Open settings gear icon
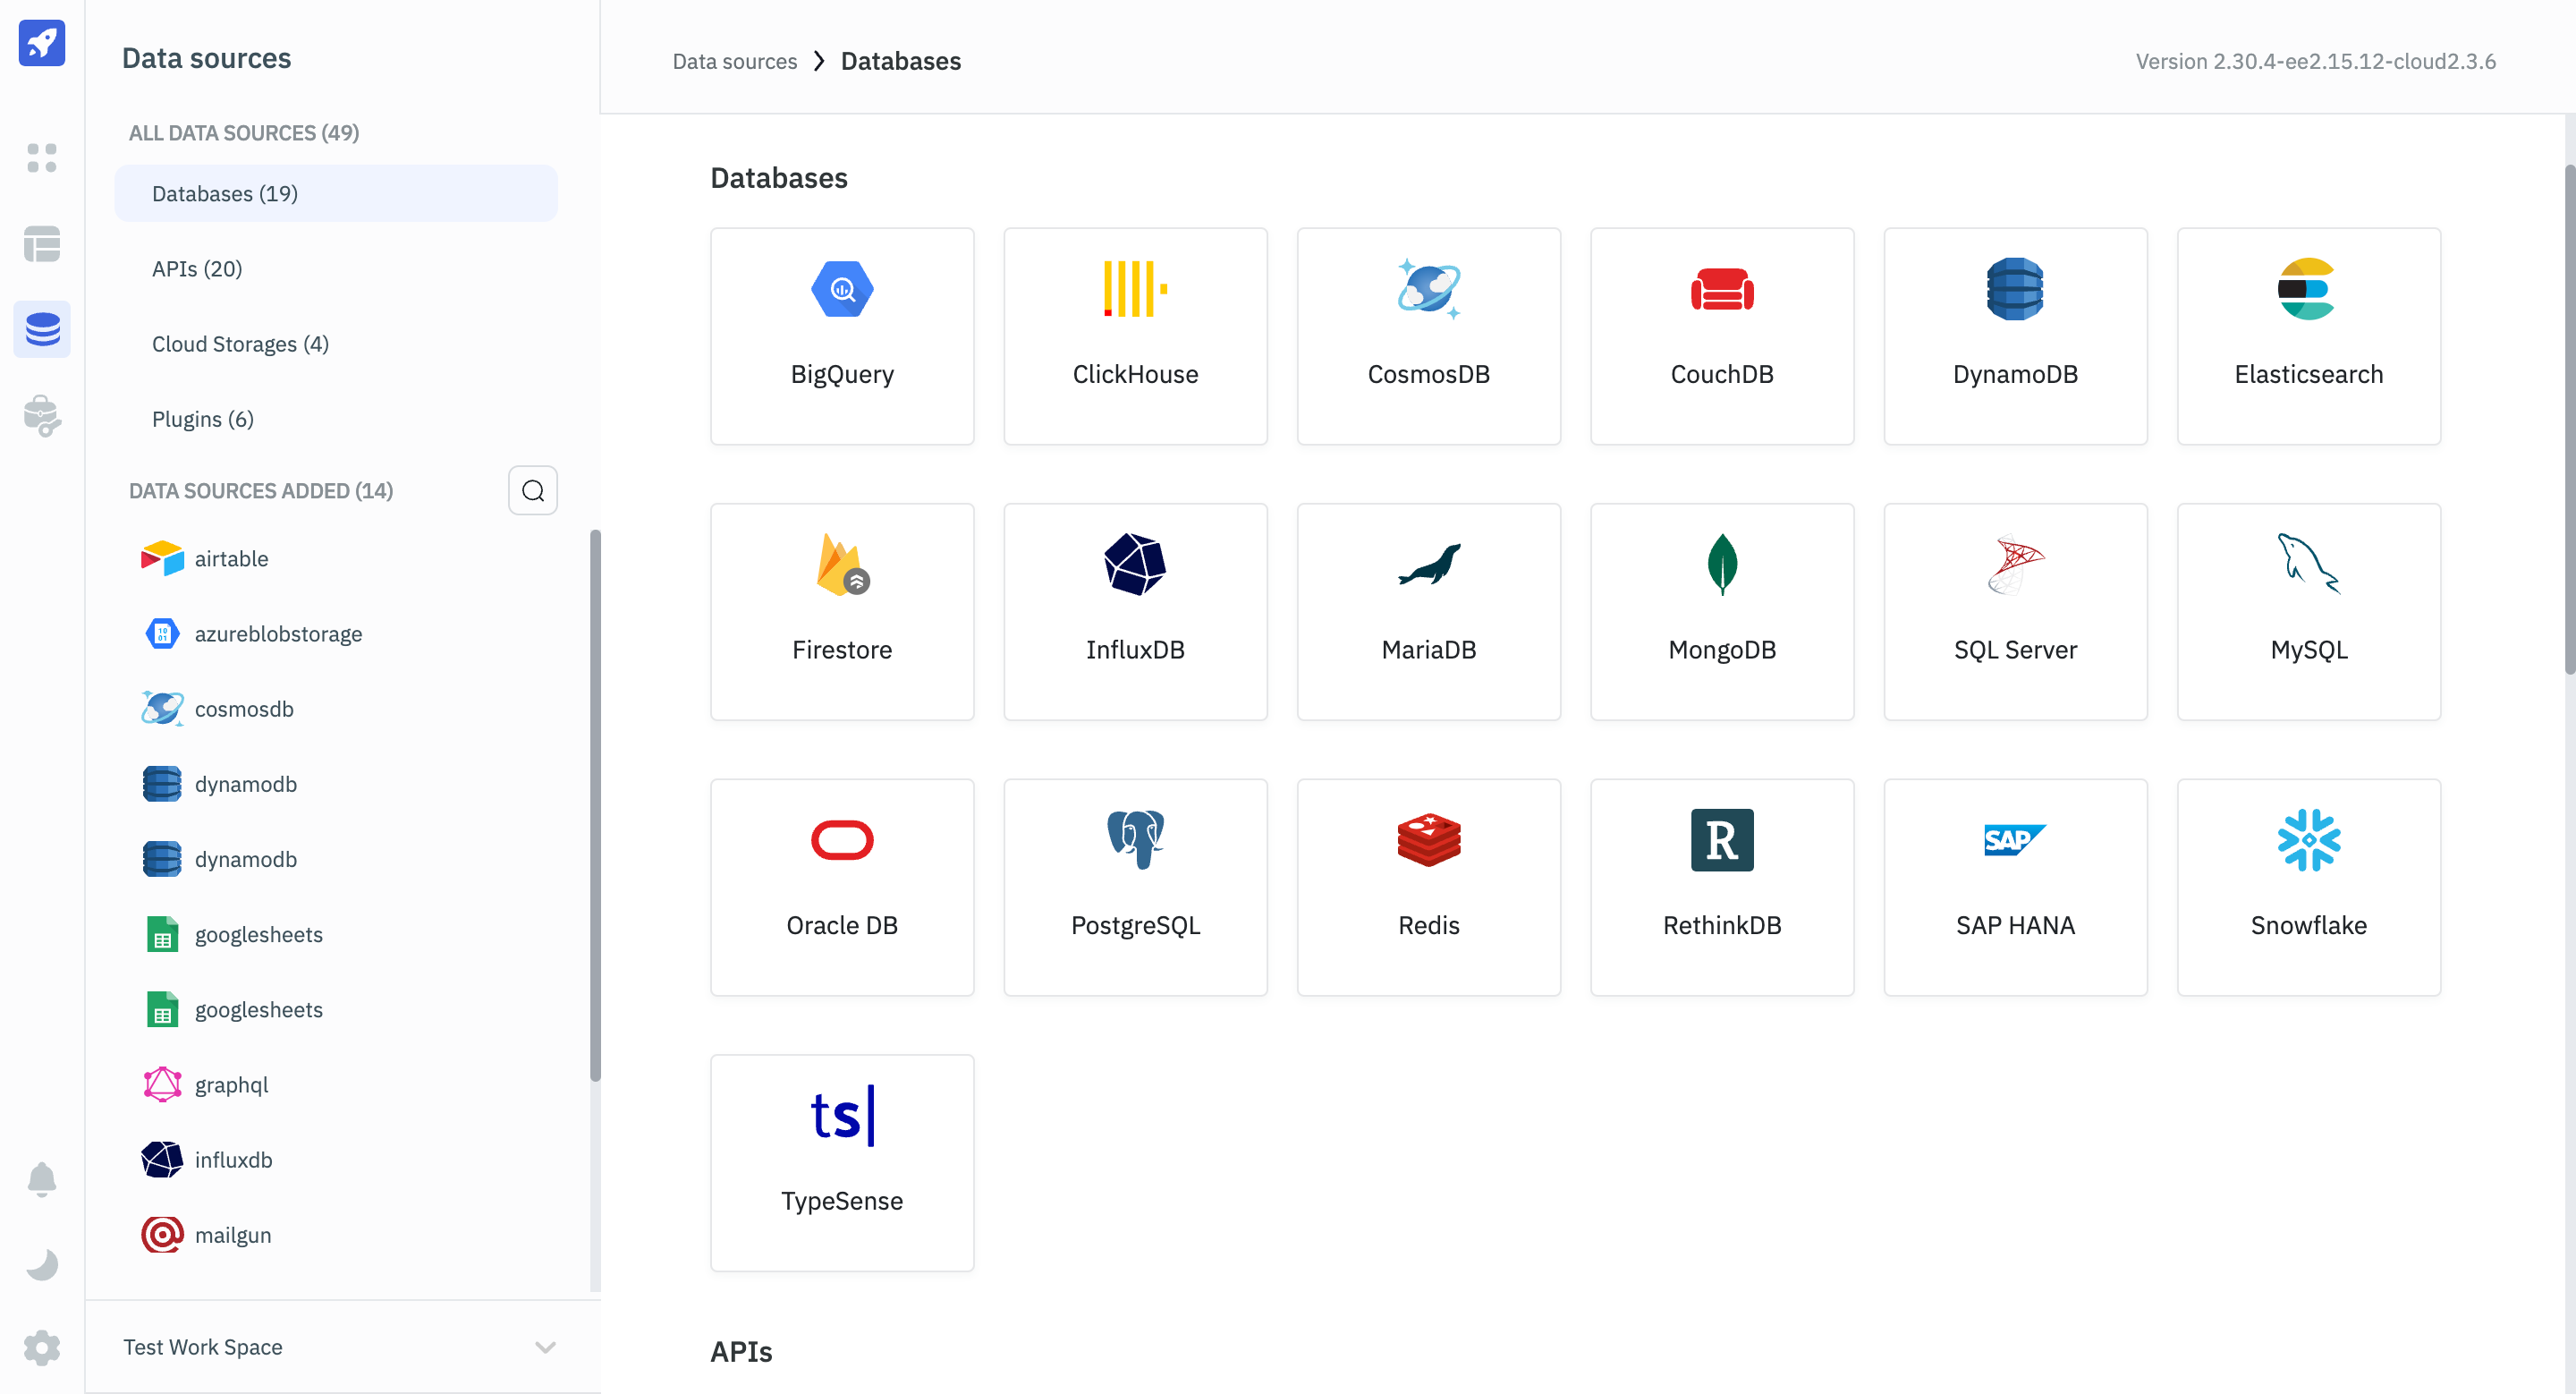 (x=42, y=1347)
